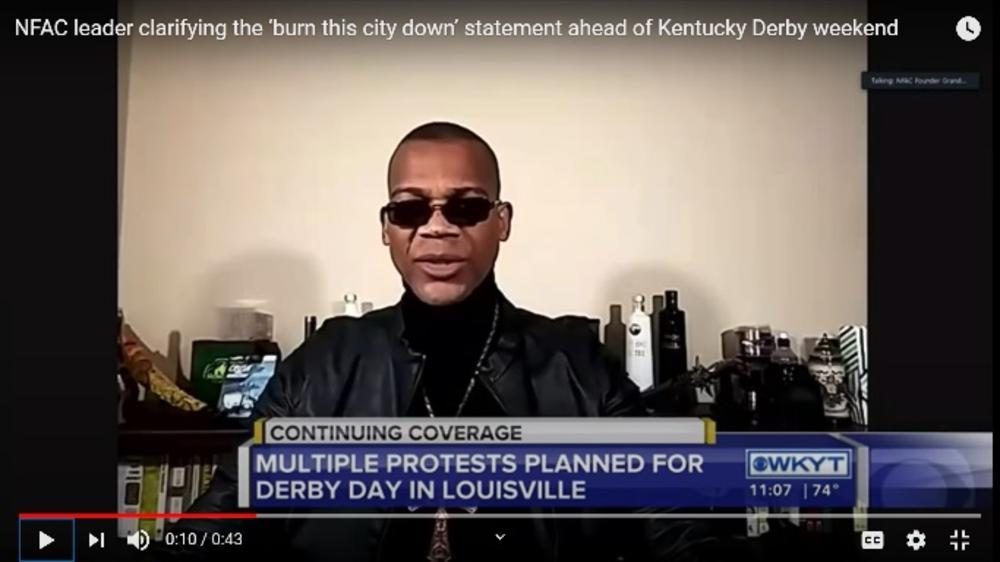Click the 11:07 | 74° time and temperature
The width and height of the screenshot is (1000, 562).
point(793,491)
